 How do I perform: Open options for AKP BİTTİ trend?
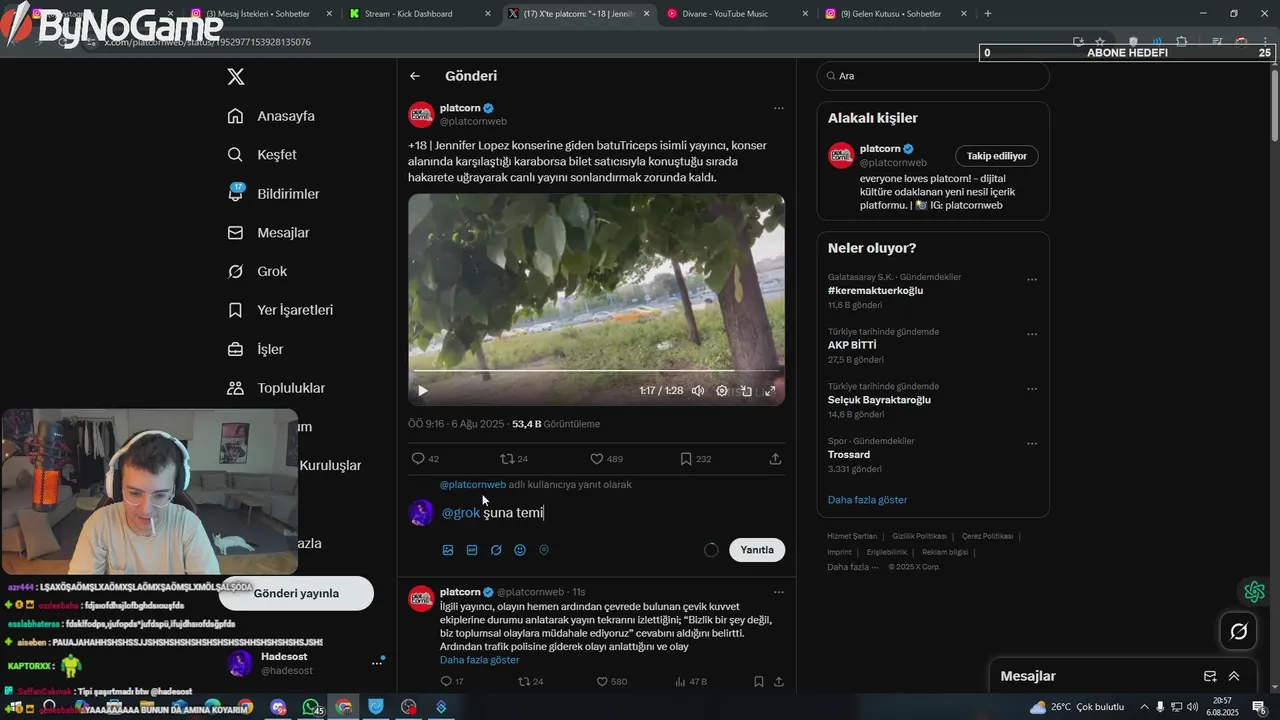tap(1032, 334)
